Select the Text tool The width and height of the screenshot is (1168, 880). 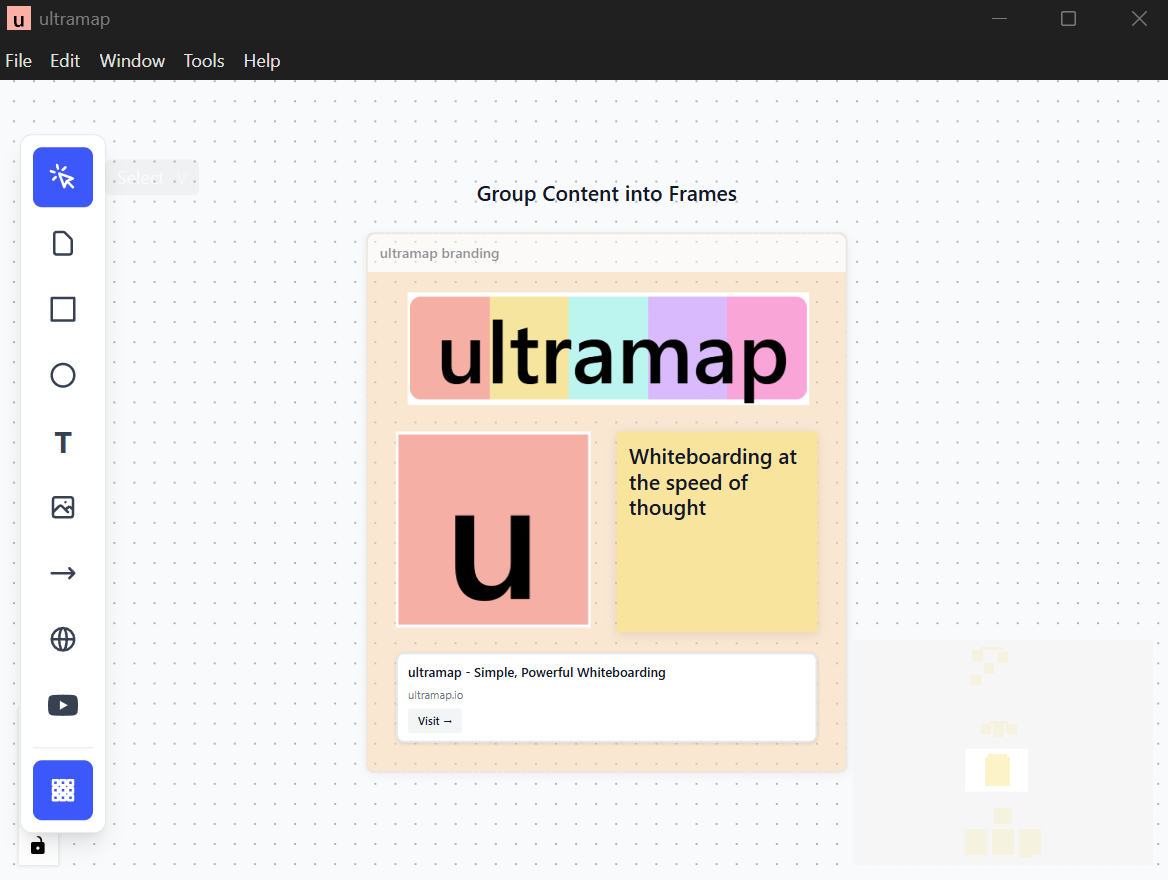63,442
